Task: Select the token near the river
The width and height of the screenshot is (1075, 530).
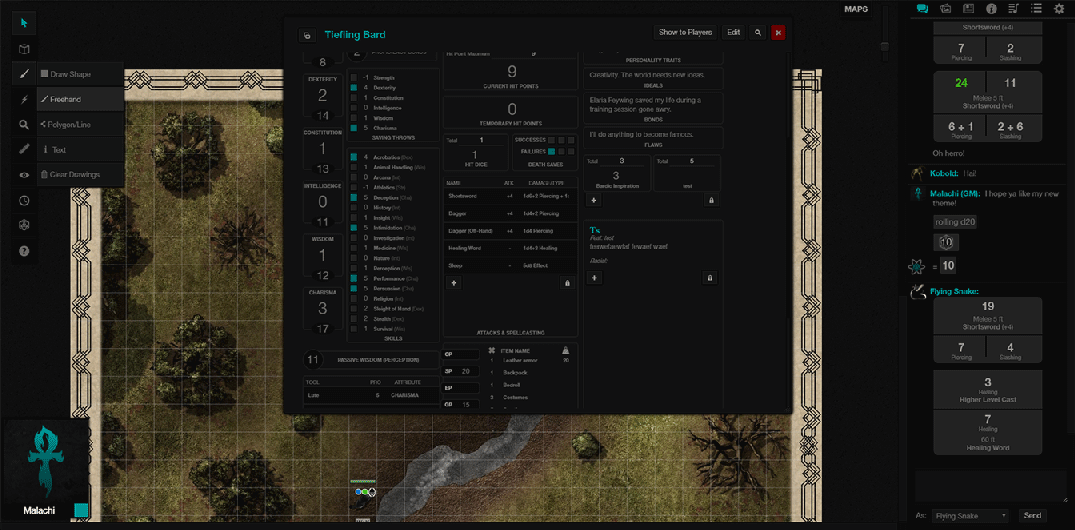Action: 363,499
